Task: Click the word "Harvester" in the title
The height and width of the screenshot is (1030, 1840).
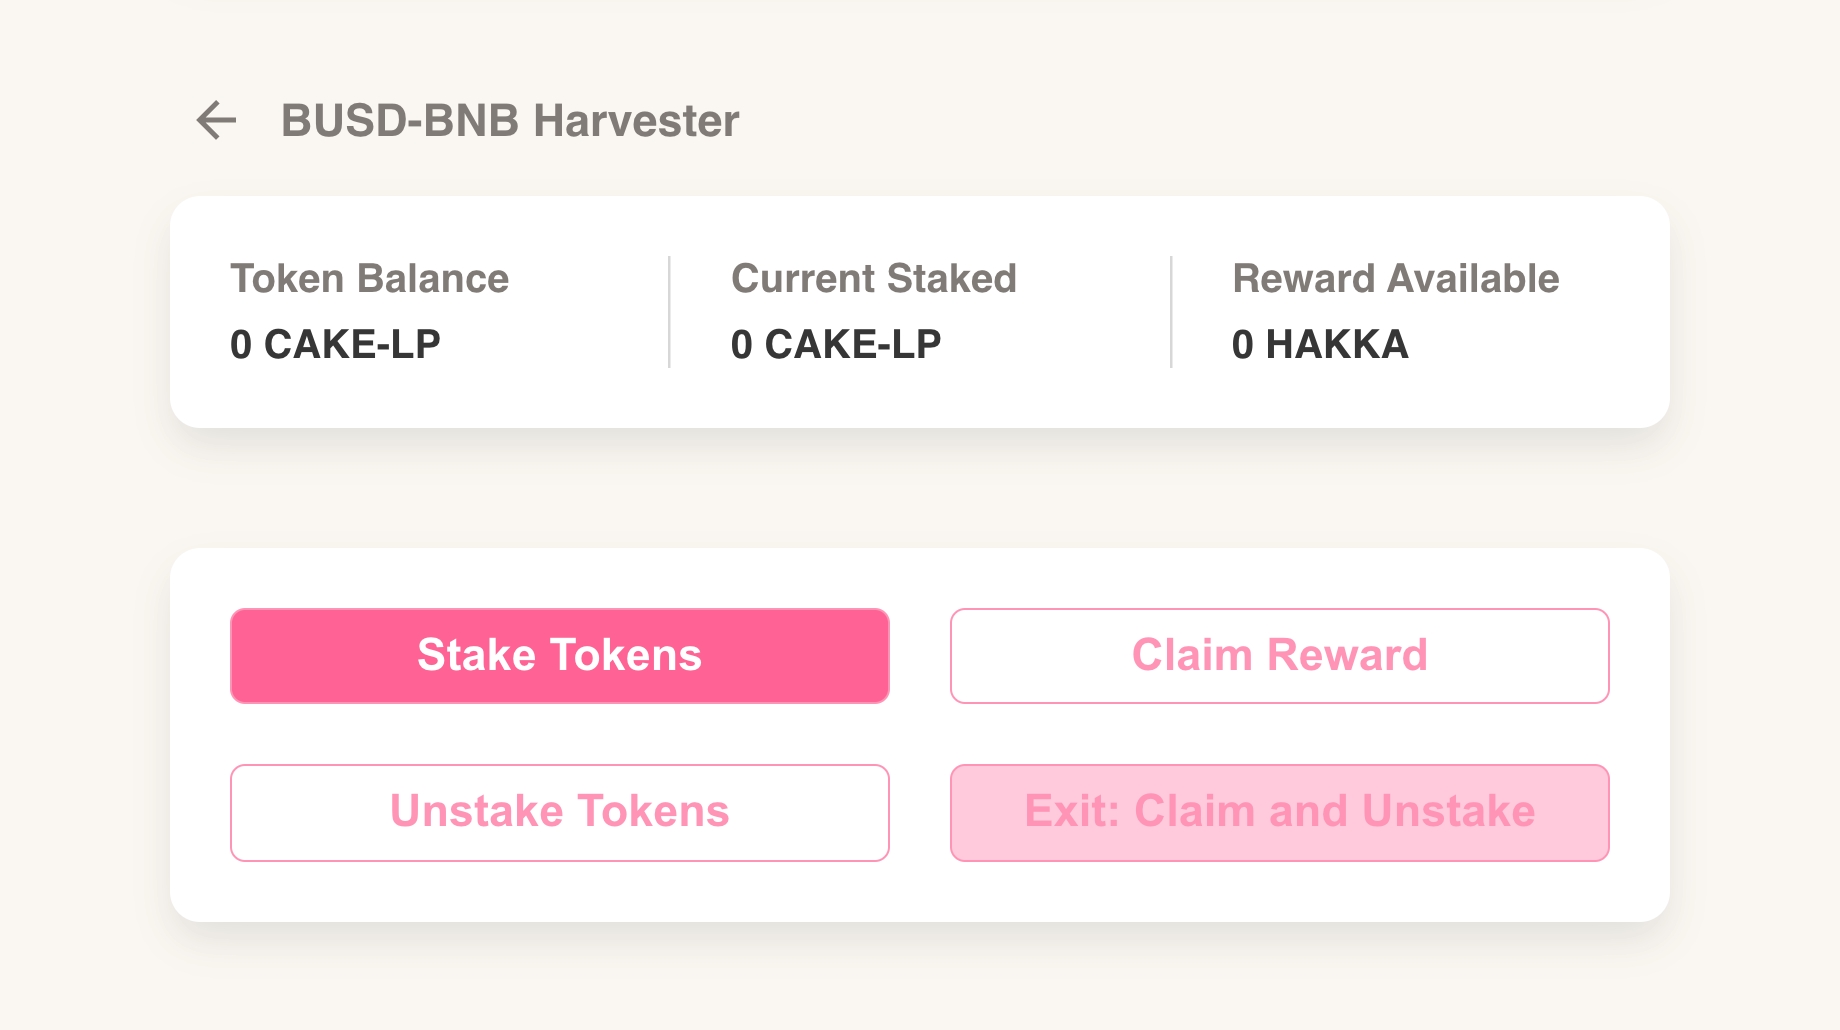Action: [636, 121]
